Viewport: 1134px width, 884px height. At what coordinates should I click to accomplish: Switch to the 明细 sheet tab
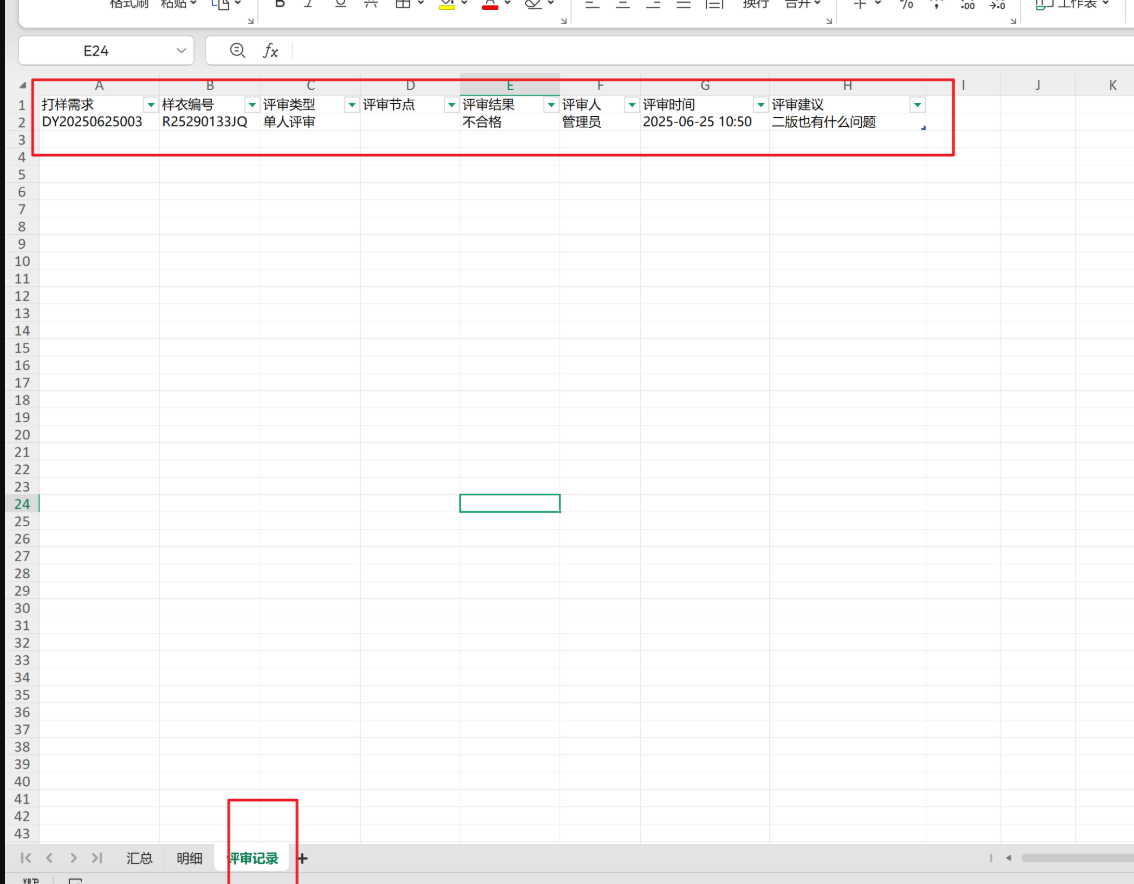189,858
